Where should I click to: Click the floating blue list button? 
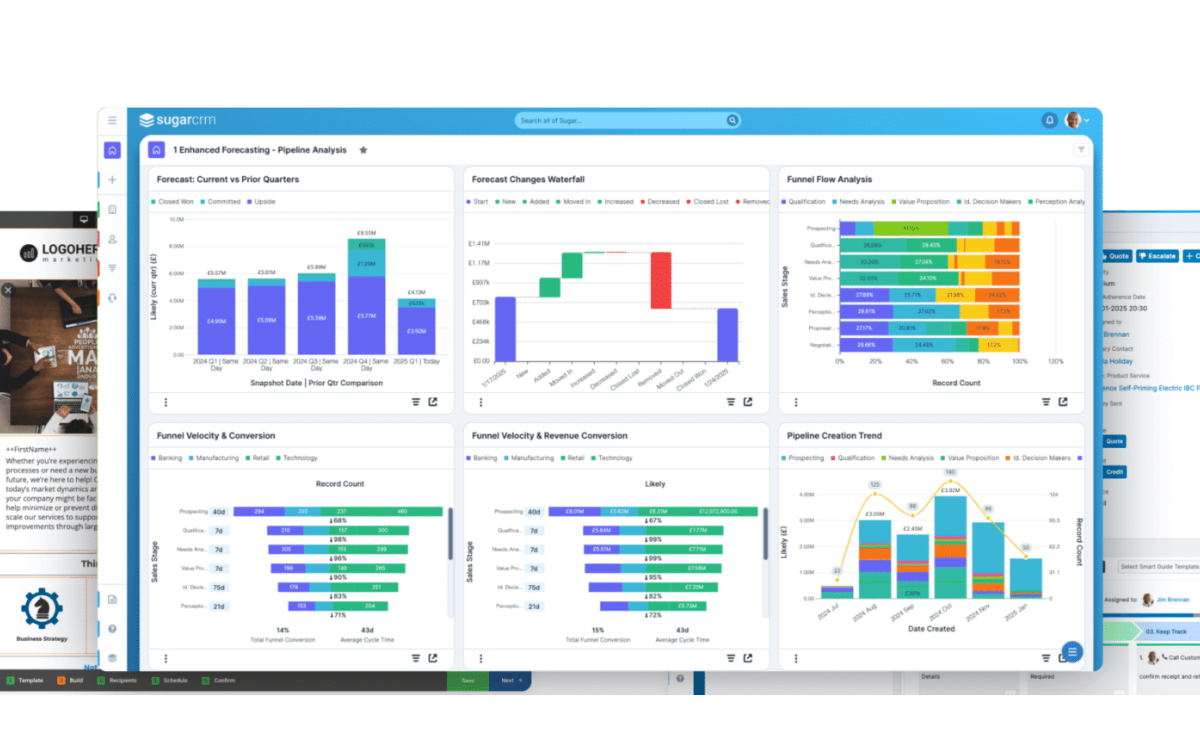[x=1072, y=652]
